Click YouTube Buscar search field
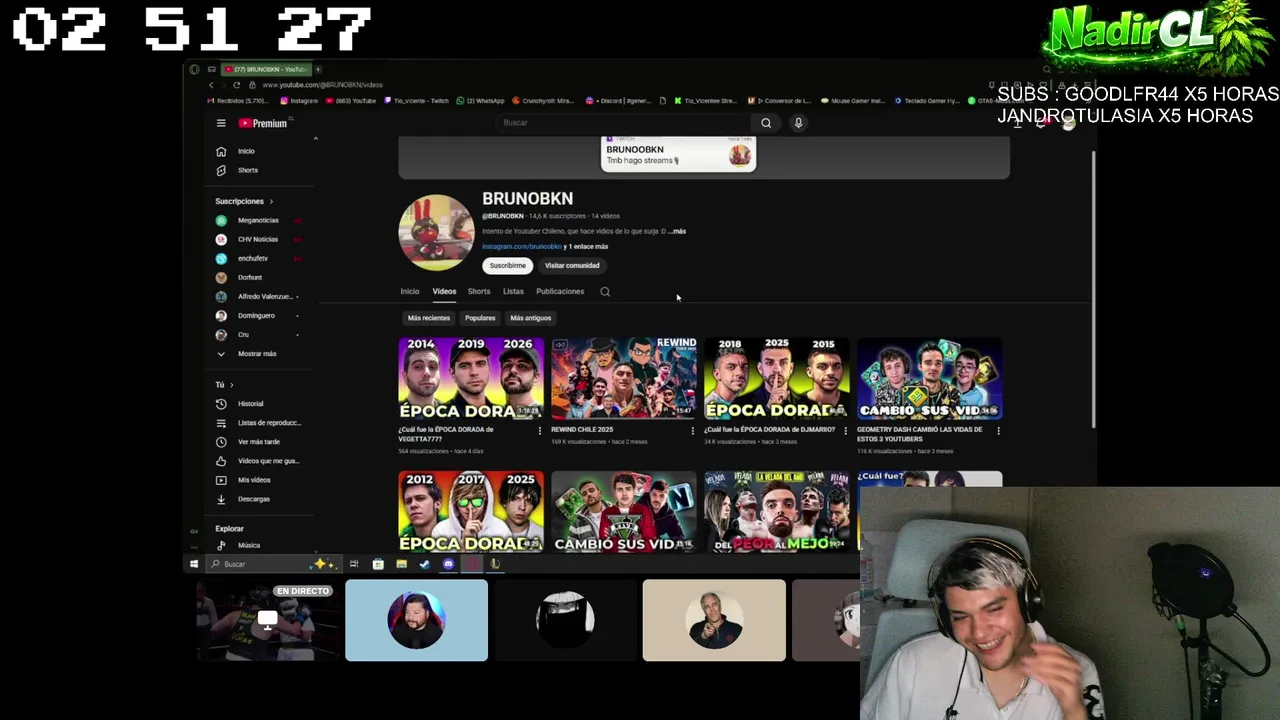 coord(625,123)
